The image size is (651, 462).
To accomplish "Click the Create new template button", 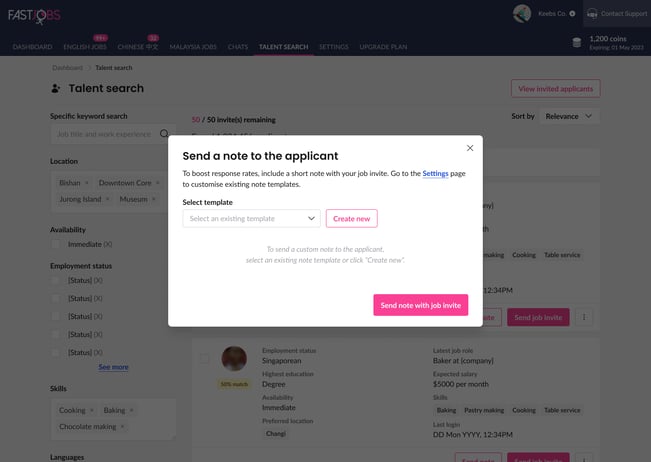I will click(x=352, y=218).
